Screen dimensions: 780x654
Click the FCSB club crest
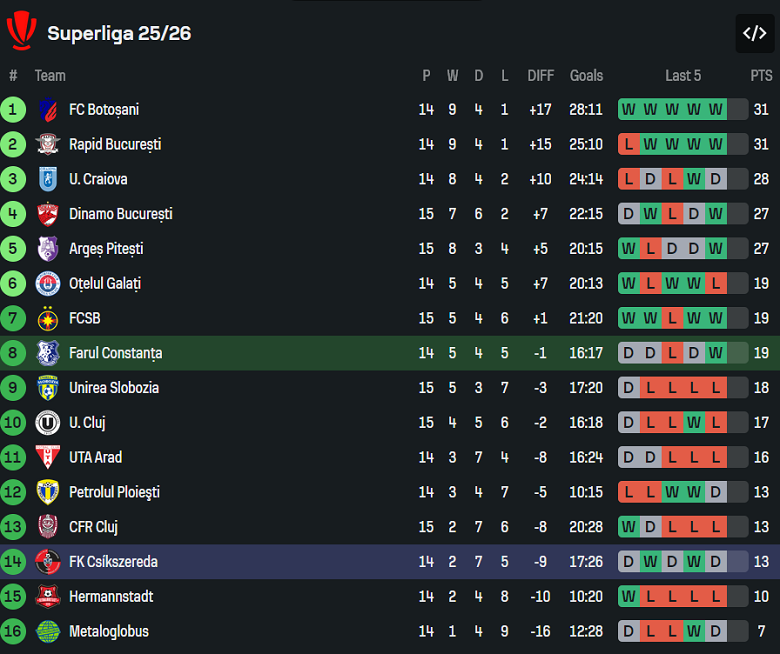point(47,318)
